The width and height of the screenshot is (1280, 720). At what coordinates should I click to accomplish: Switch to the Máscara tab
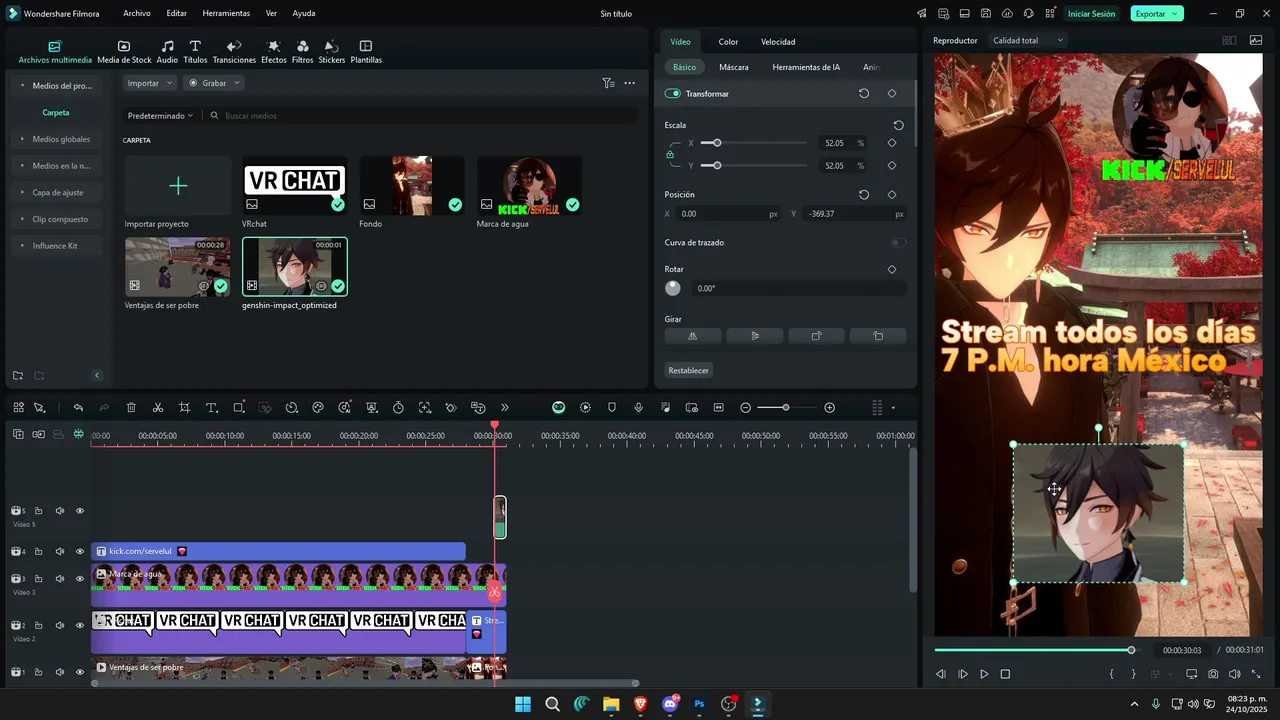click(734, 67)
